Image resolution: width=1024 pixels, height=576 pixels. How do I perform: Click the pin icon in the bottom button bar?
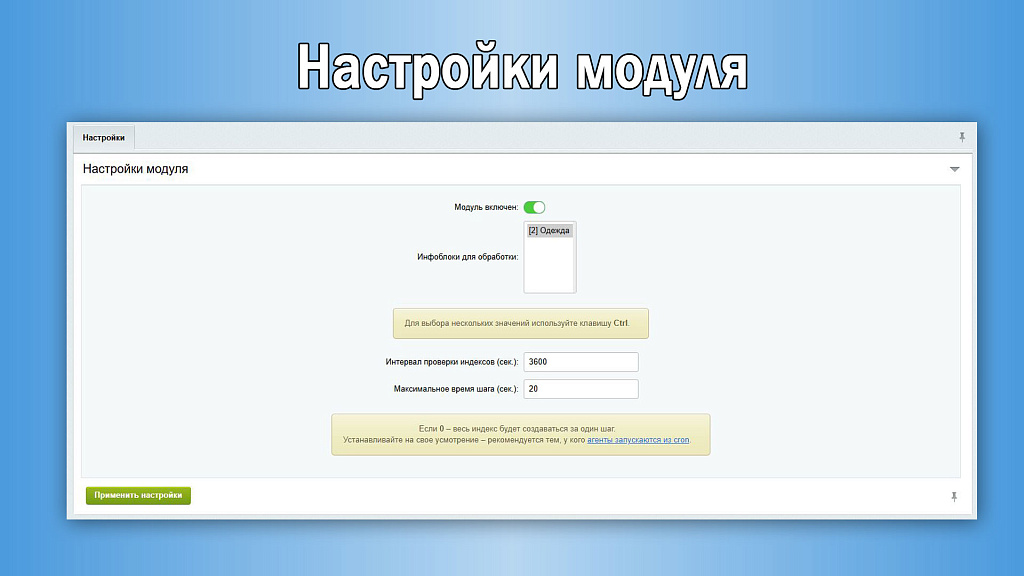tap(954, 496)
